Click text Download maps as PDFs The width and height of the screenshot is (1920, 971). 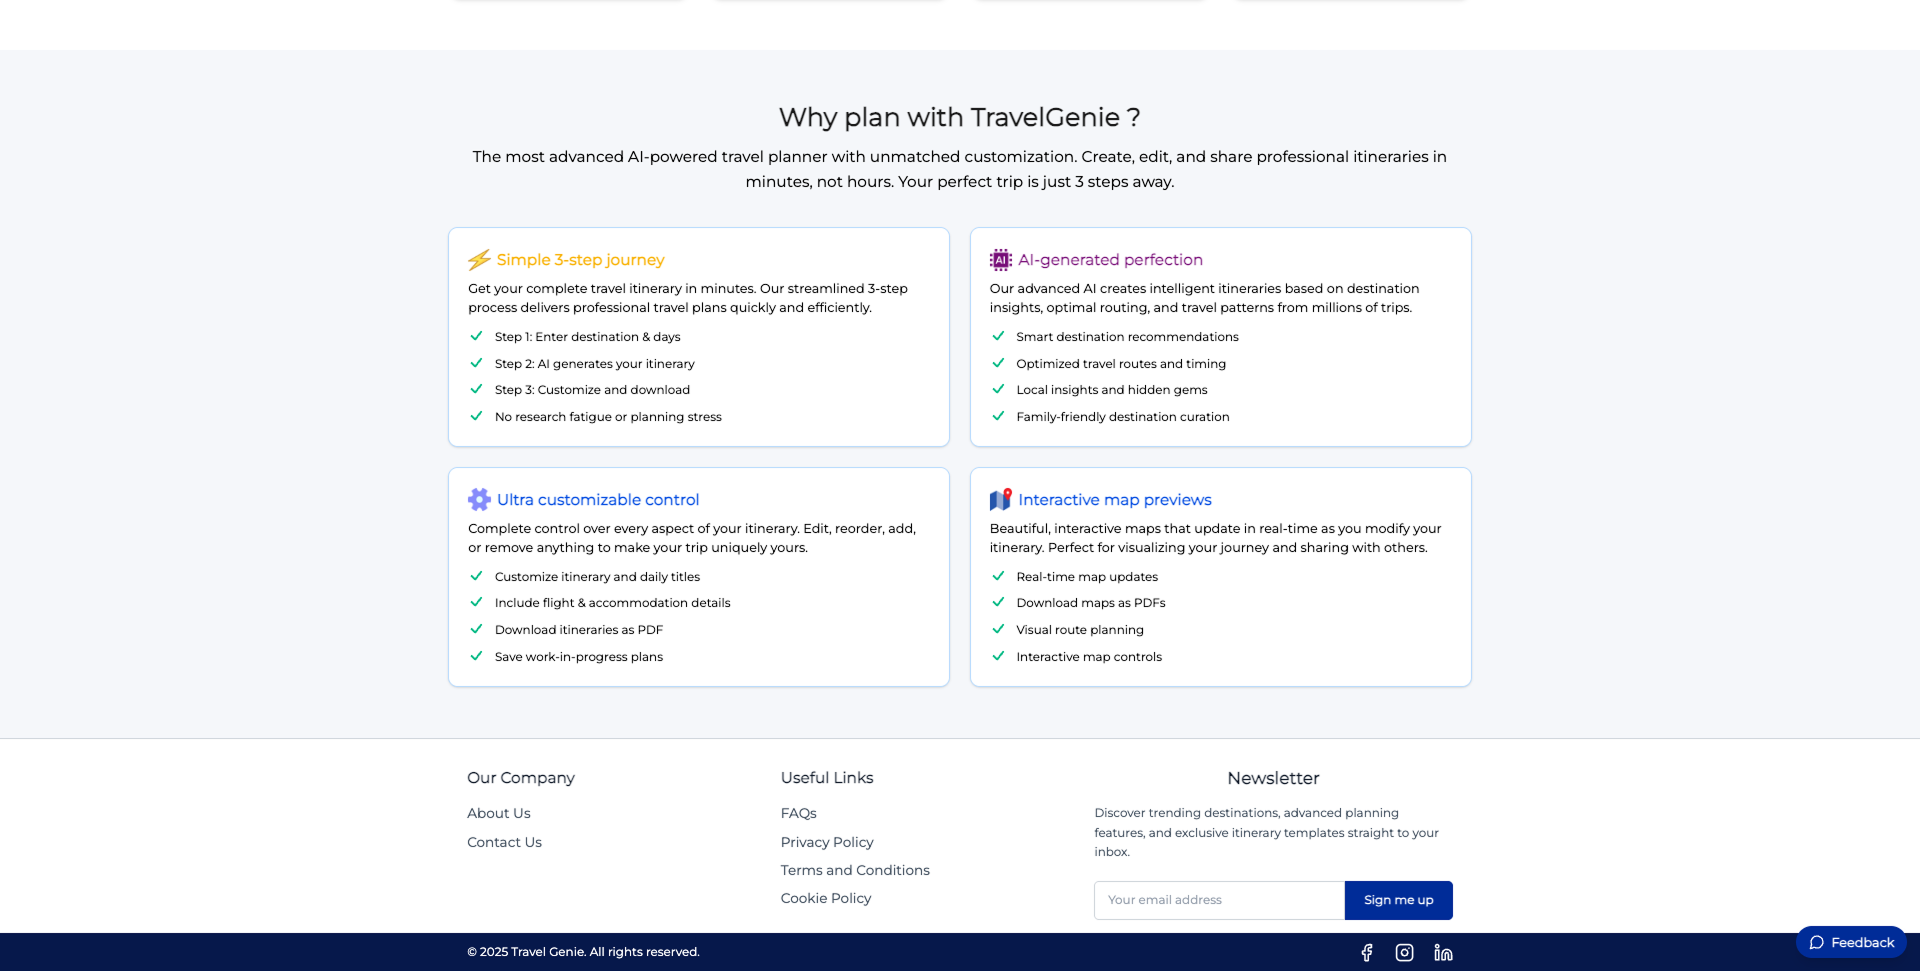tap(1091, 603)
